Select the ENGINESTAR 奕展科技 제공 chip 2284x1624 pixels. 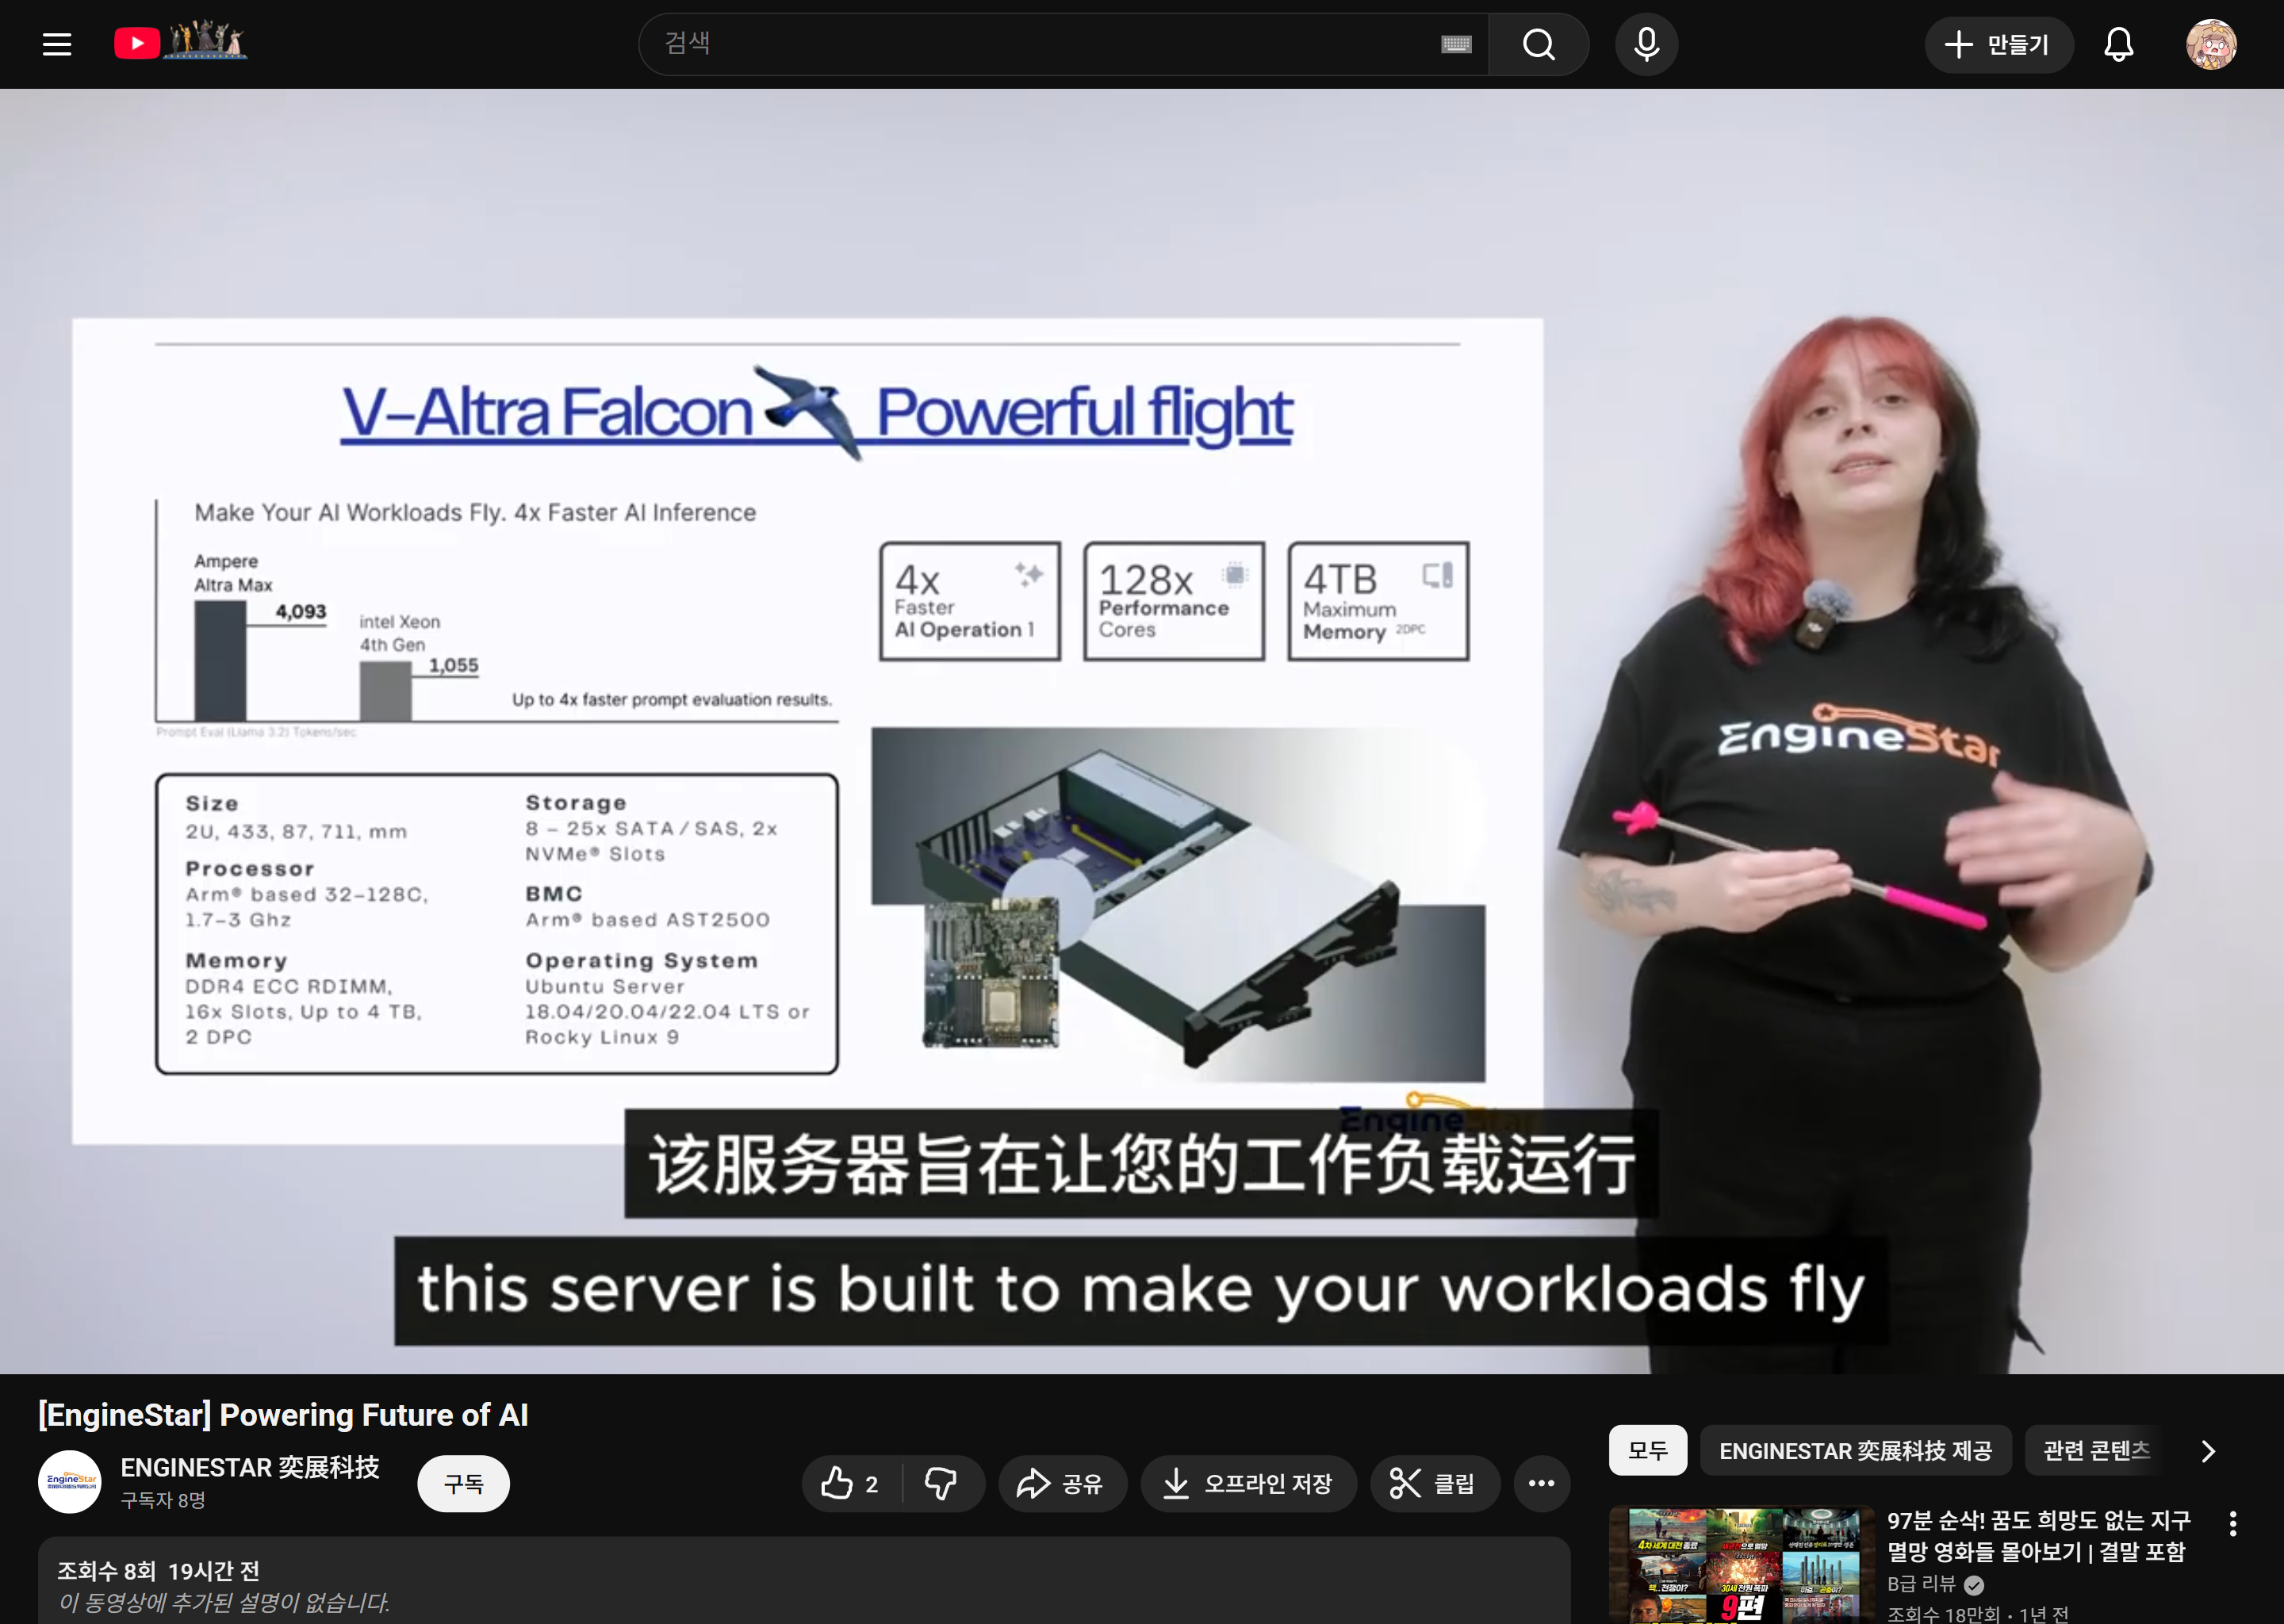(1855, 1450)
